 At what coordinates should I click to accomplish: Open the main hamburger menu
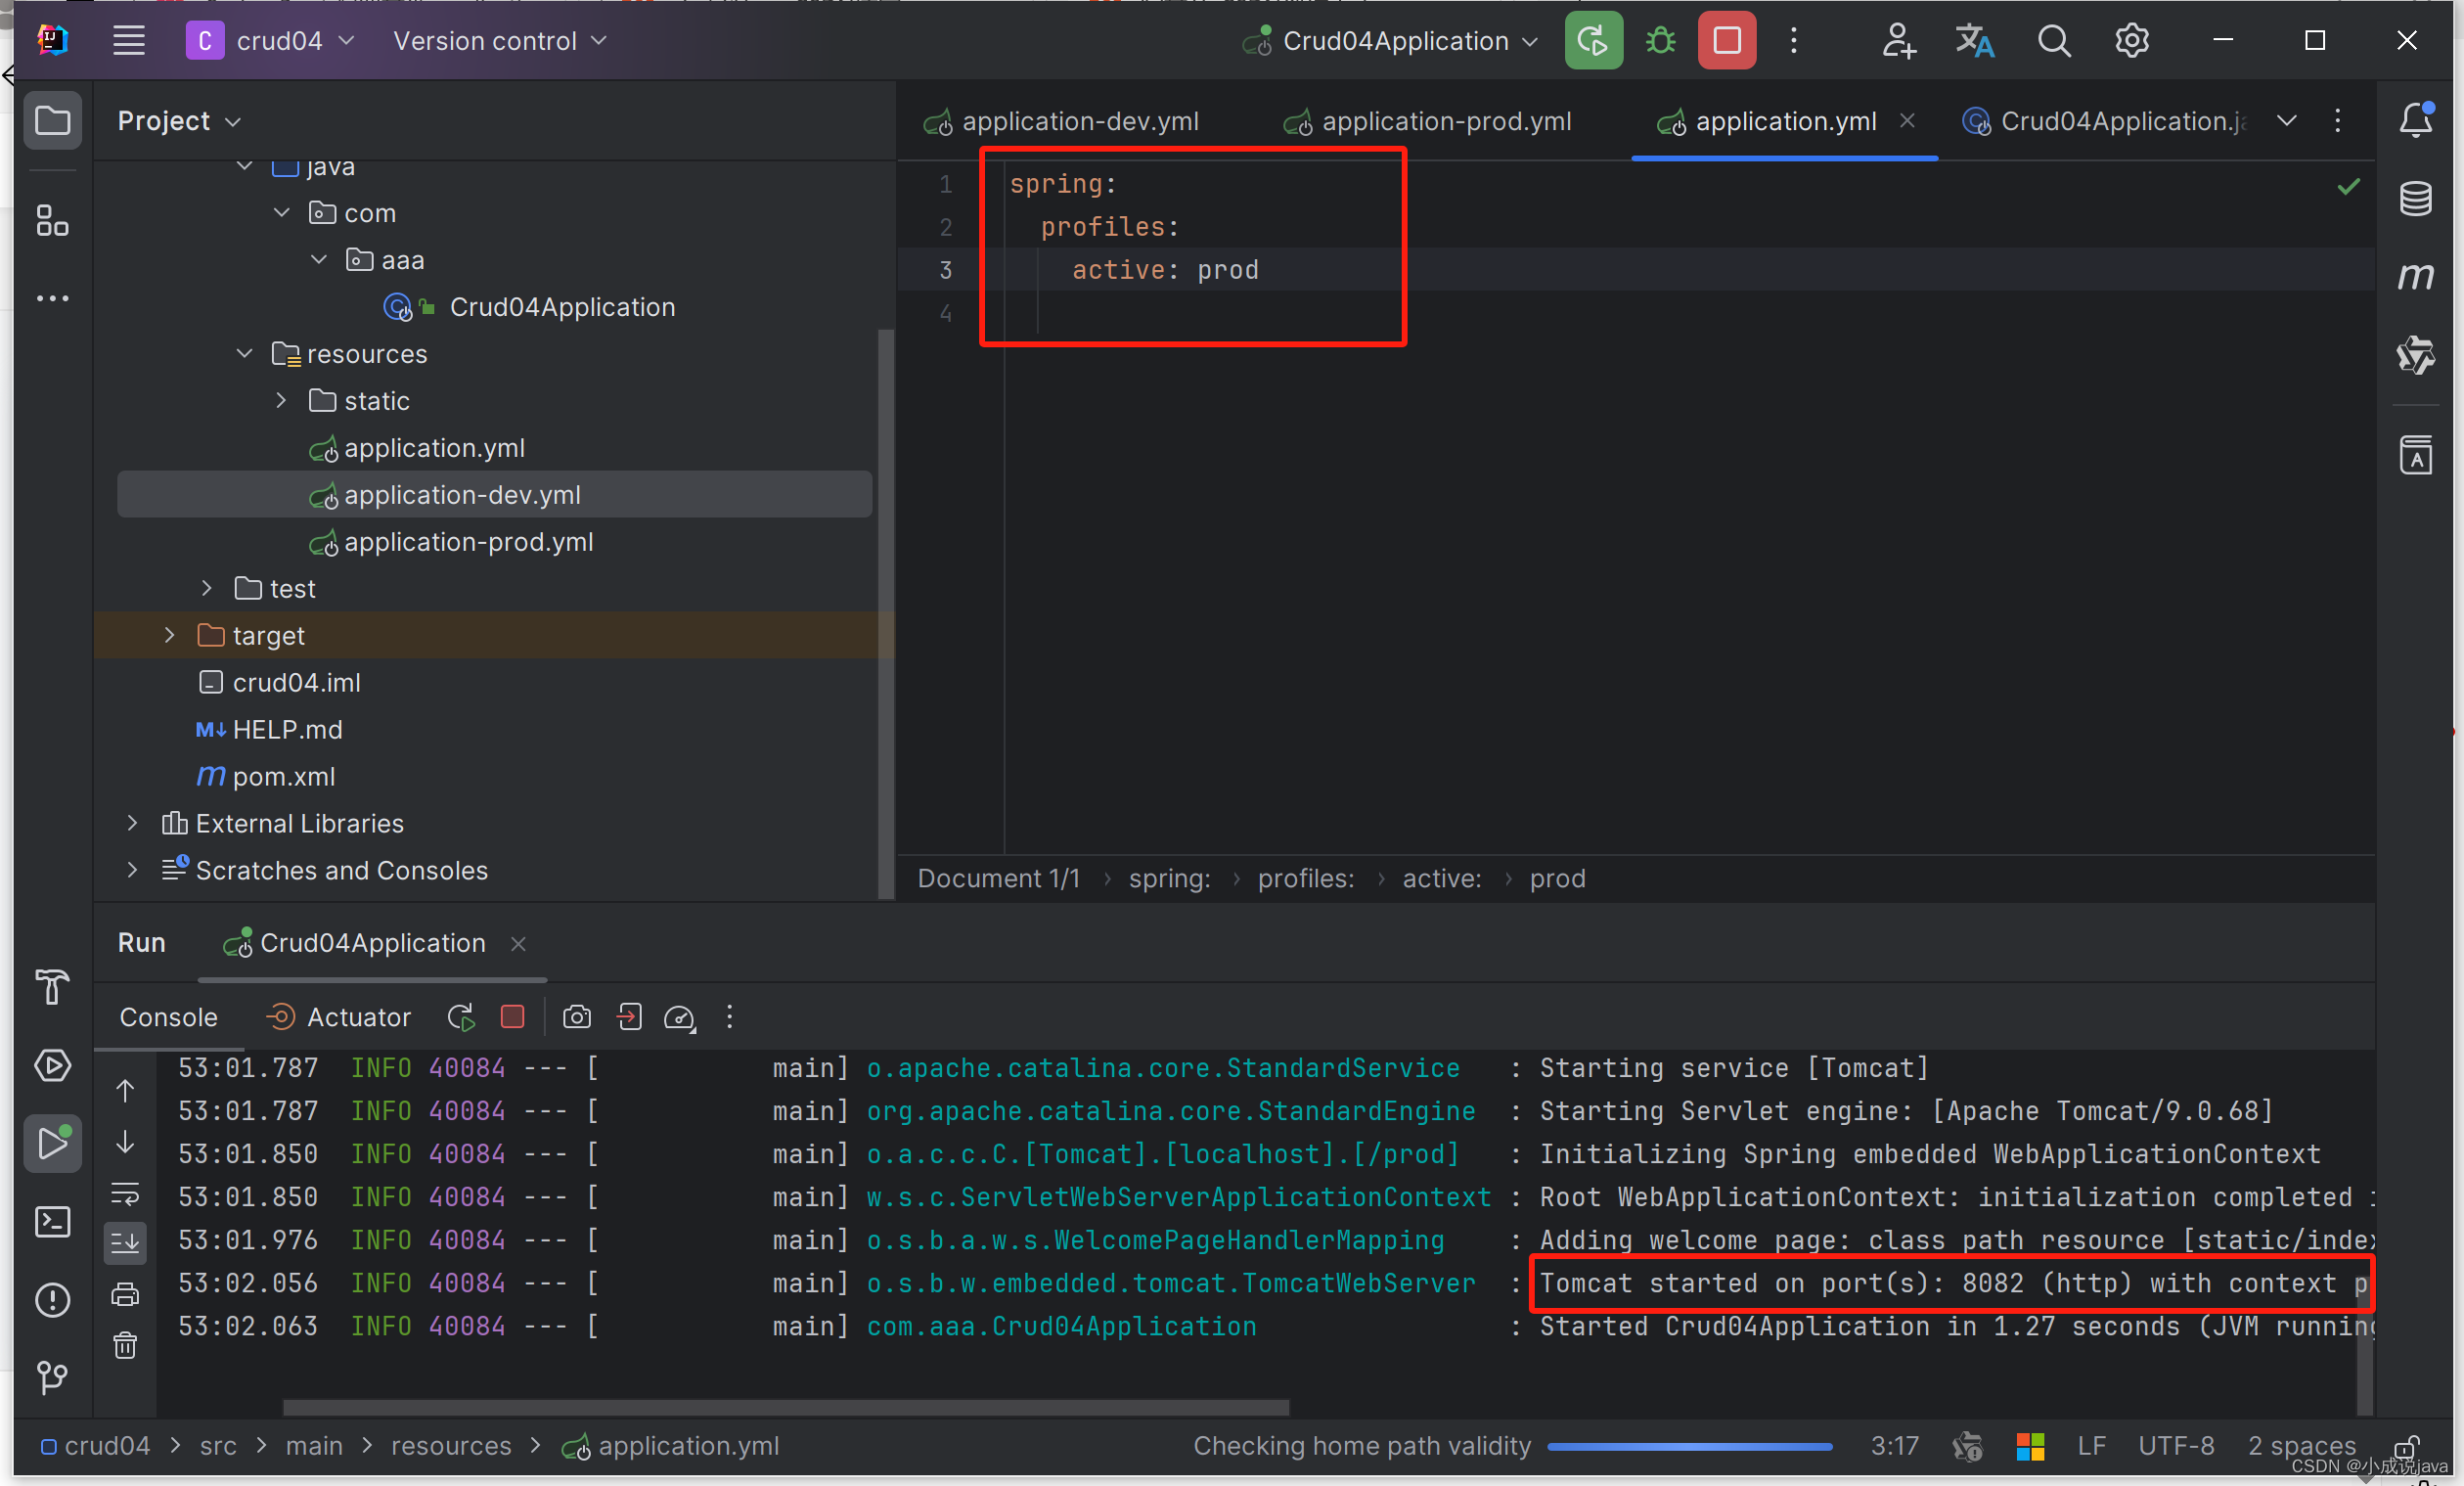pyautogui.click(x=128, y=41)
